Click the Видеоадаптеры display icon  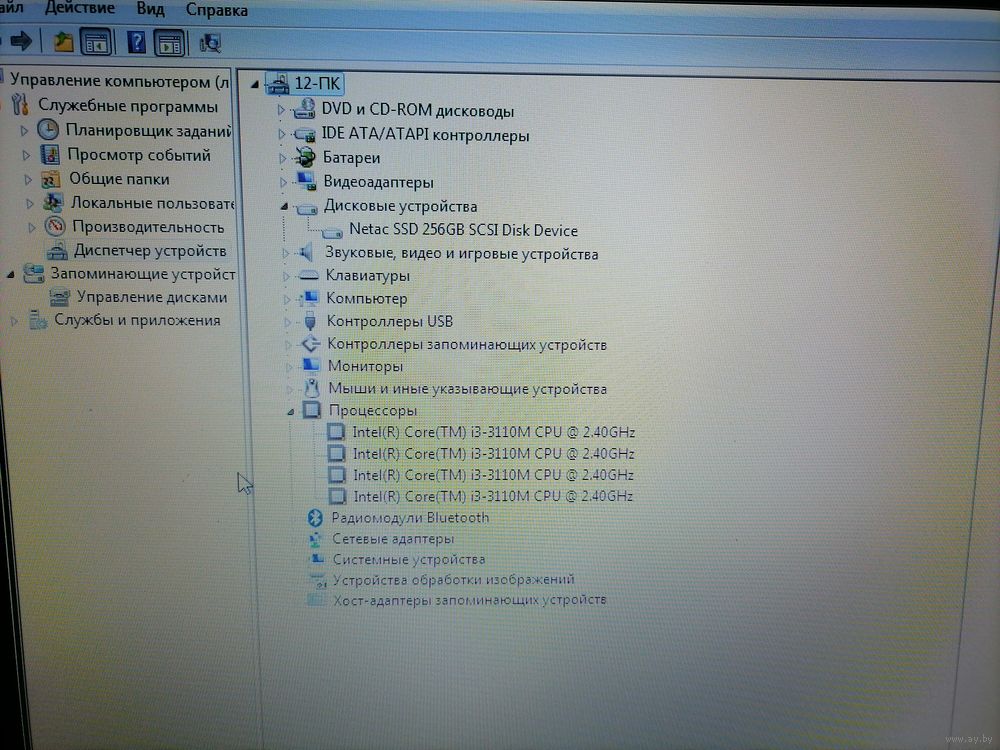click(x=306, y=181)
